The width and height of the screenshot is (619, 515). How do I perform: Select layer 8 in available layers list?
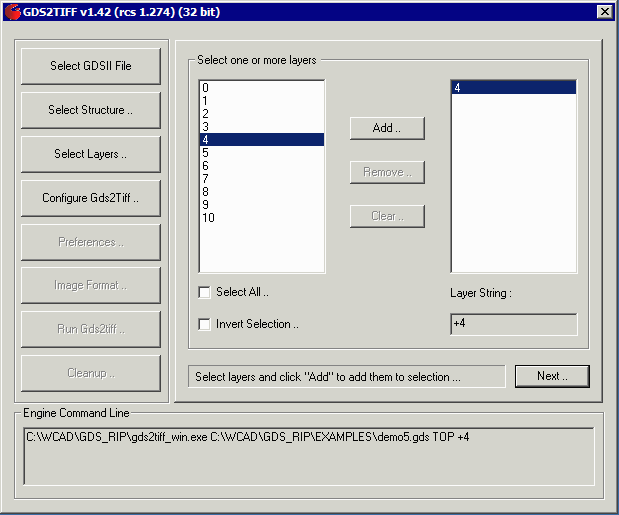262,192
